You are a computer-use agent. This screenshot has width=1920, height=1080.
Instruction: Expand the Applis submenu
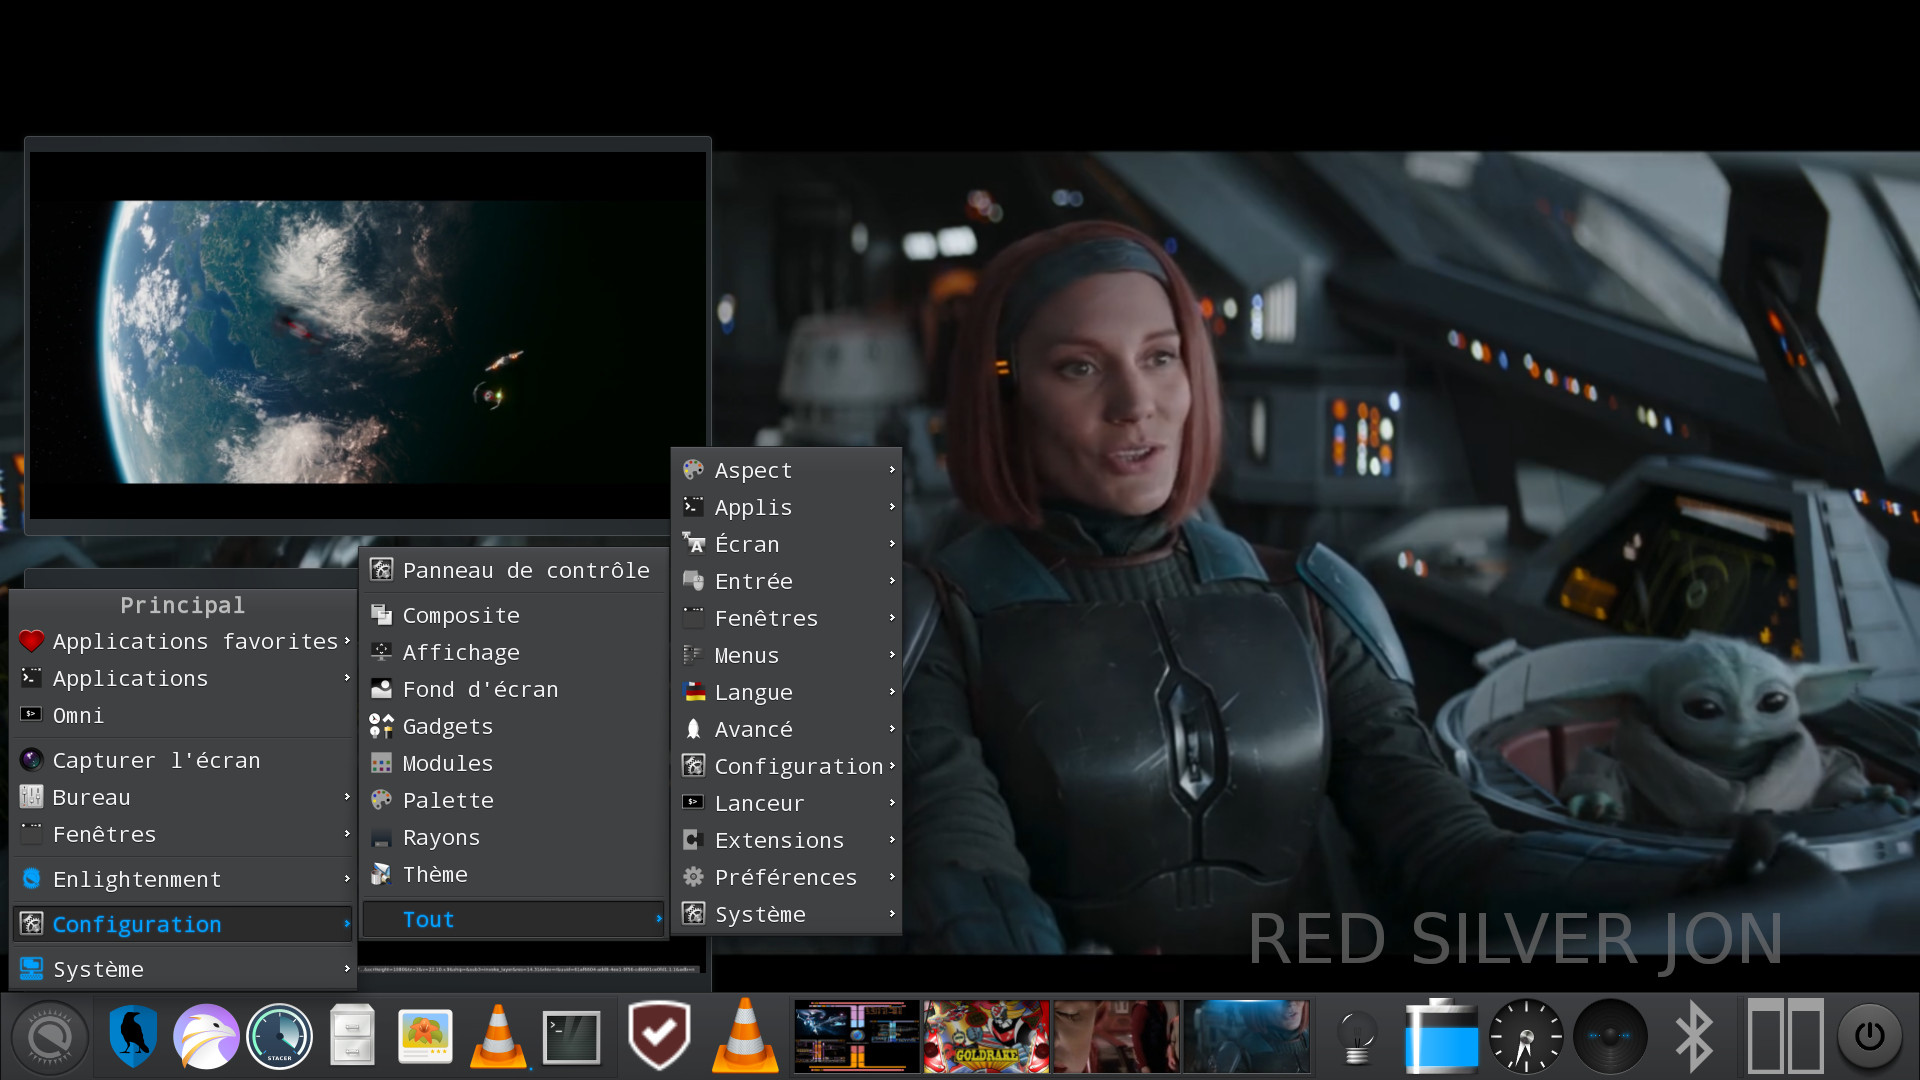[787, 507]
